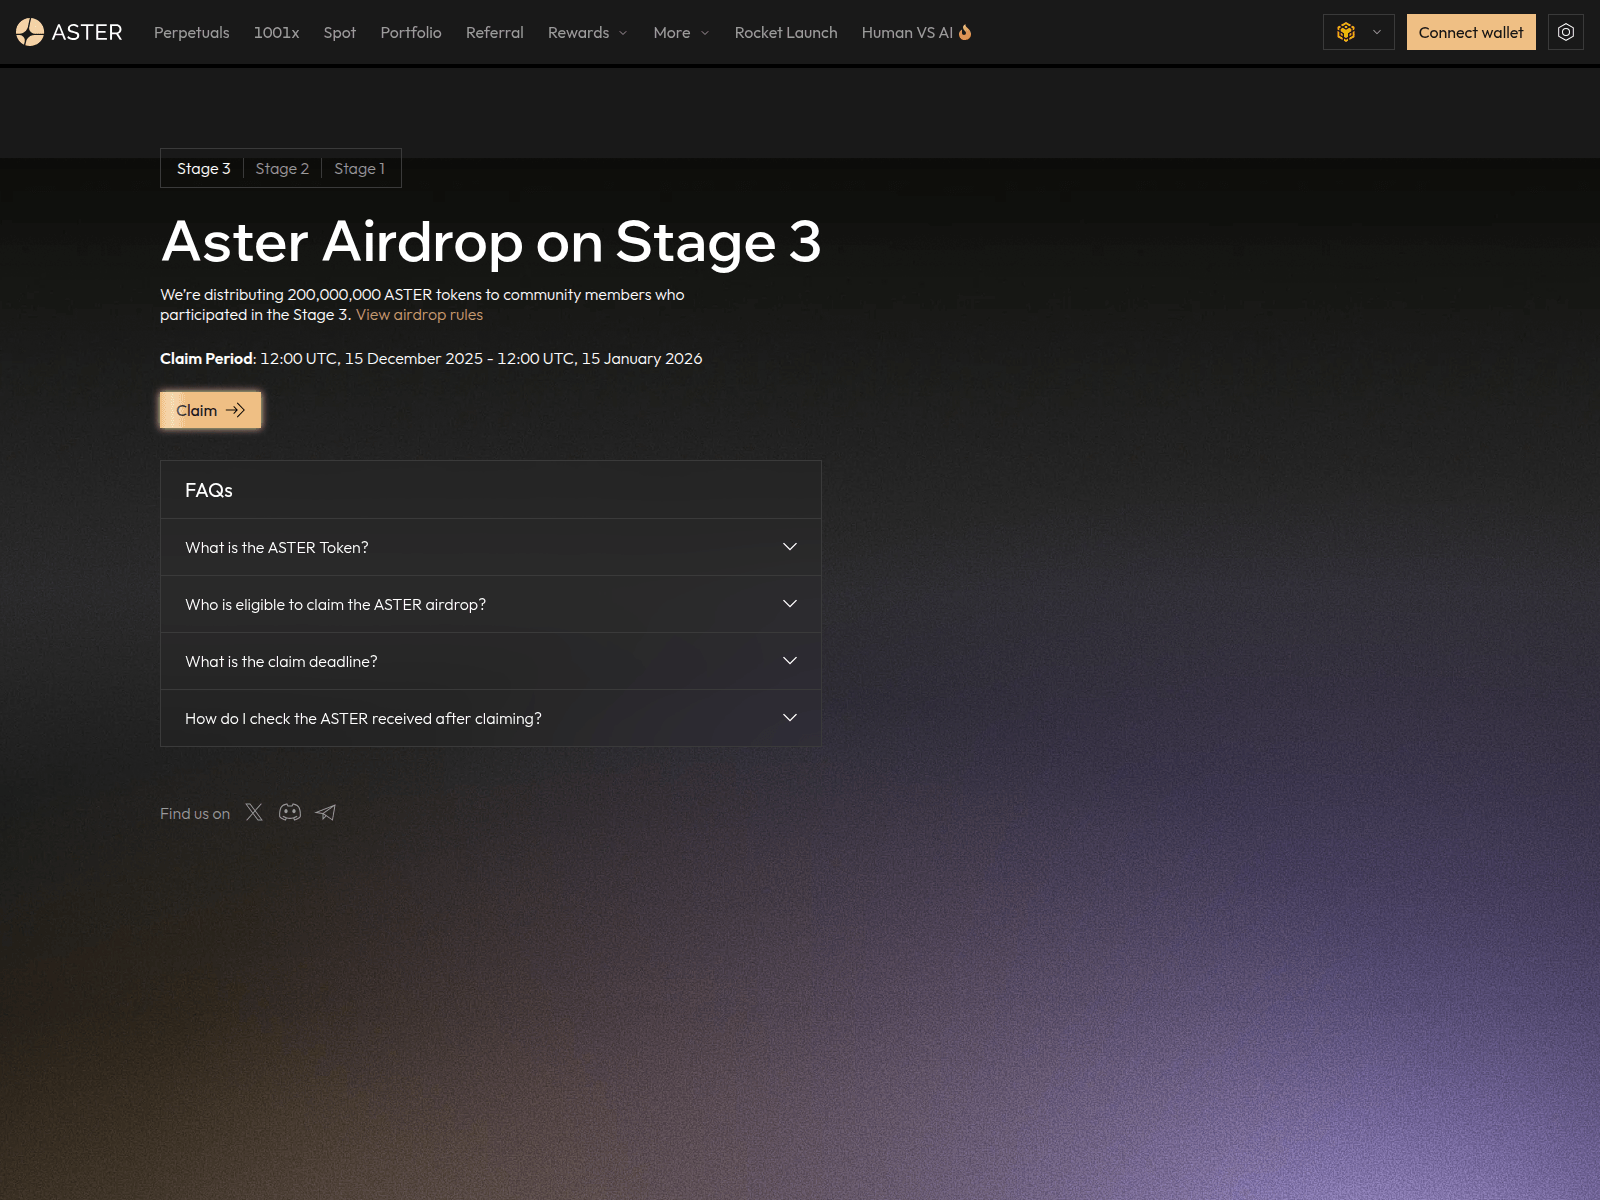The width and height of the screenshot is (1600, 1200).
Task: Open the X (Twitter) social link
Action: [254, 812]
